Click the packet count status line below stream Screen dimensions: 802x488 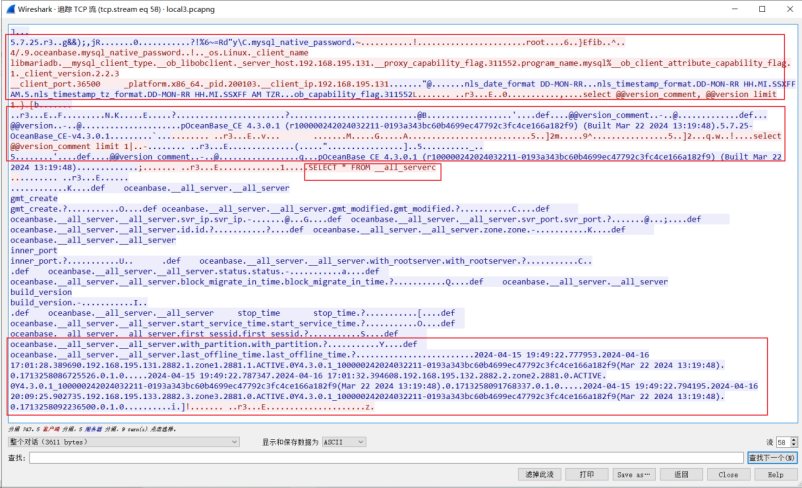(x=92, y=429)
